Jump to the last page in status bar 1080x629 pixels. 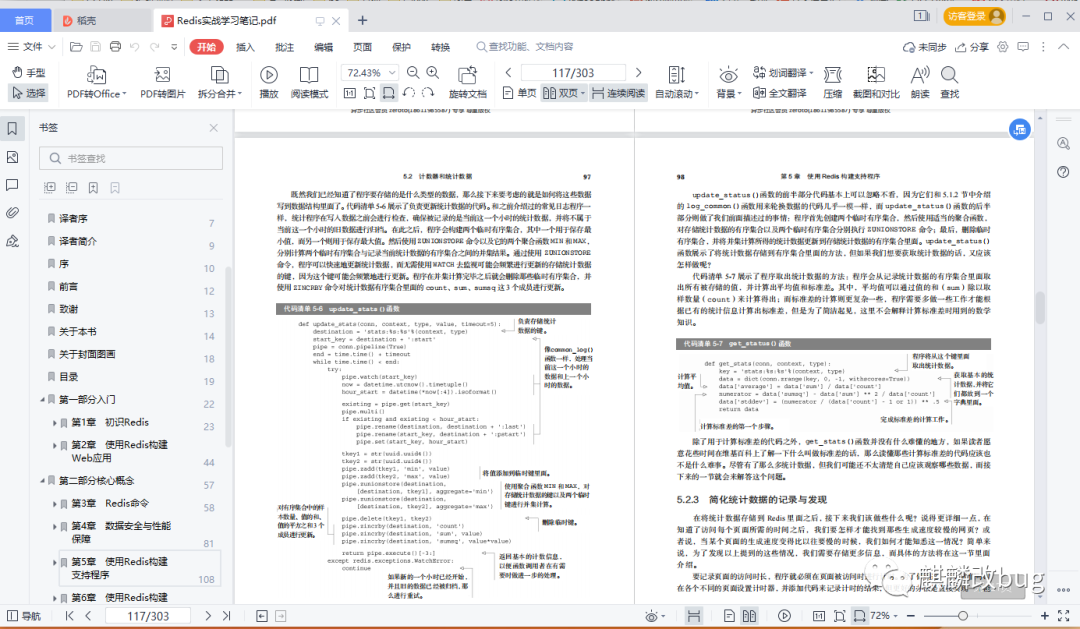click(x=227, y=616)
